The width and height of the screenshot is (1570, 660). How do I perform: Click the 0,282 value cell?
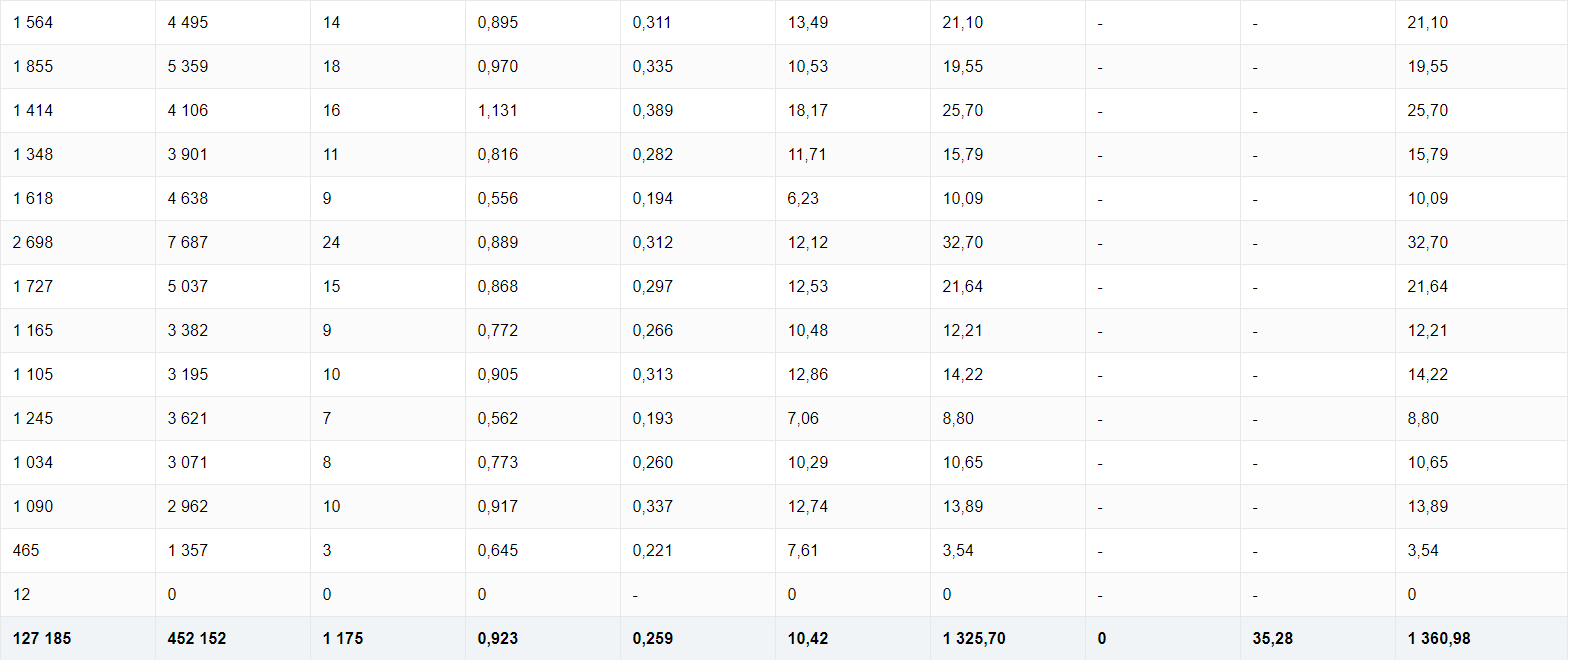(698, 154)
